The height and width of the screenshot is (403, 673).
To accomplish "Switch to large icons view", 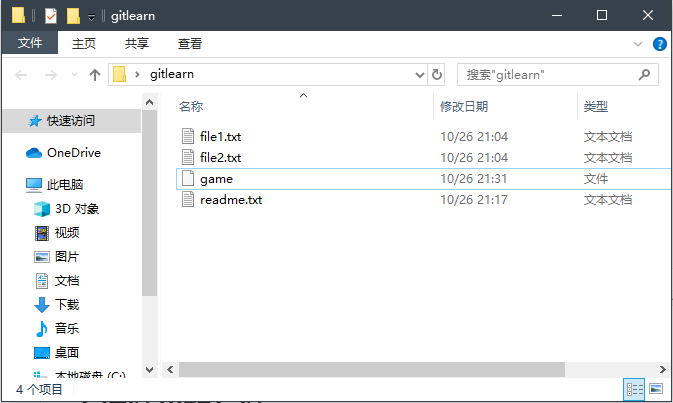I will (x=656, y=388).
